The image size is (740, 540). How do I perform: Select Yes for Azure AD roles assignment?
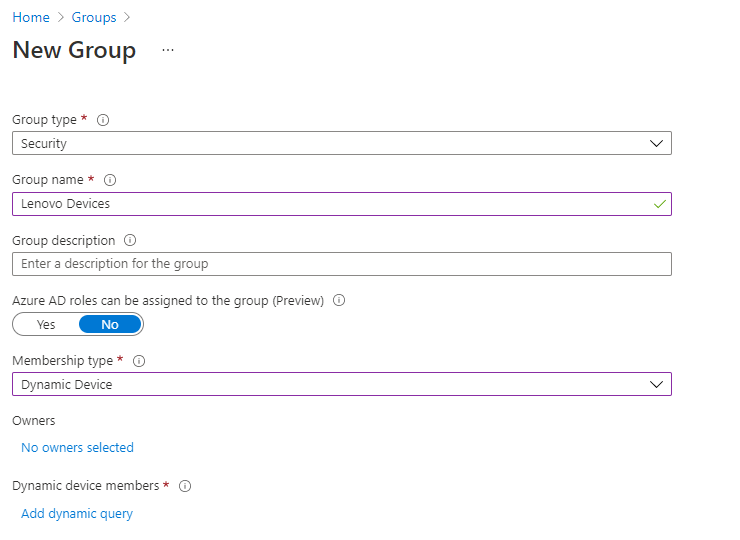point(46,325)
